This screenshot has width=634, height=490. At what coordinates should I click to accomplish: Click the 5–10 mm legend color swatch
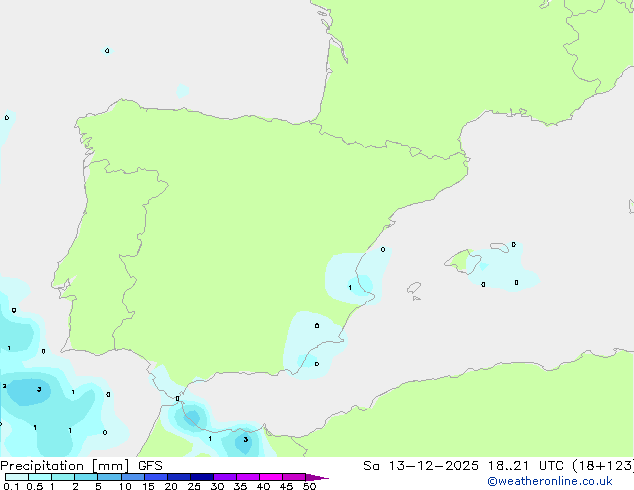[x=110, y=477]
